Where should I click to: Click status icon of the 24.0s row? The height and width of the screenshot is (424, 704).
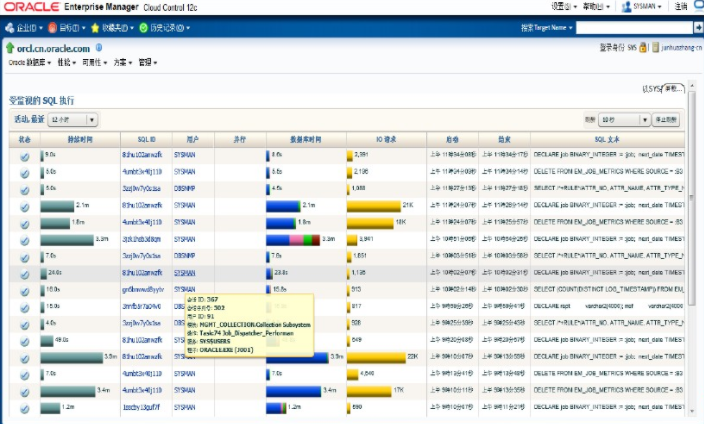[x=25, y=274]
